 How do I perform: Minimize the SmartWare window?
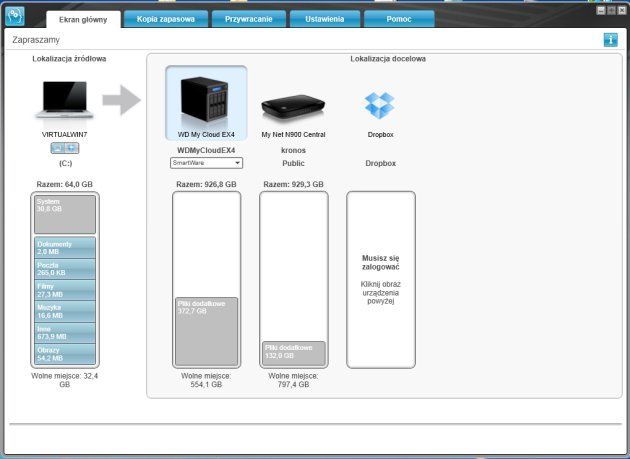pyautogui.click(x=601, y=10)
